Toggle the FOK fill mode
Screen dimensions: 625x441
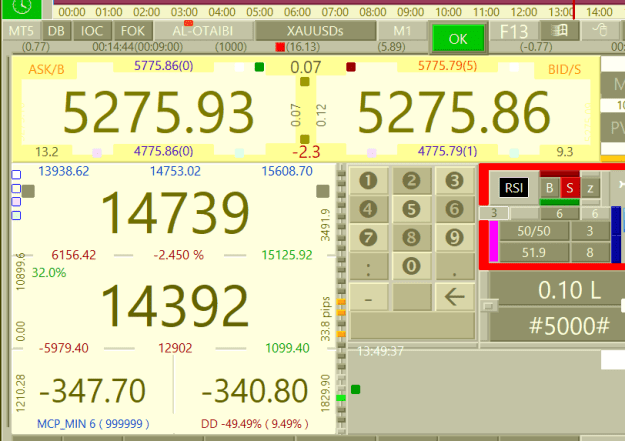(x=133, y=31)
